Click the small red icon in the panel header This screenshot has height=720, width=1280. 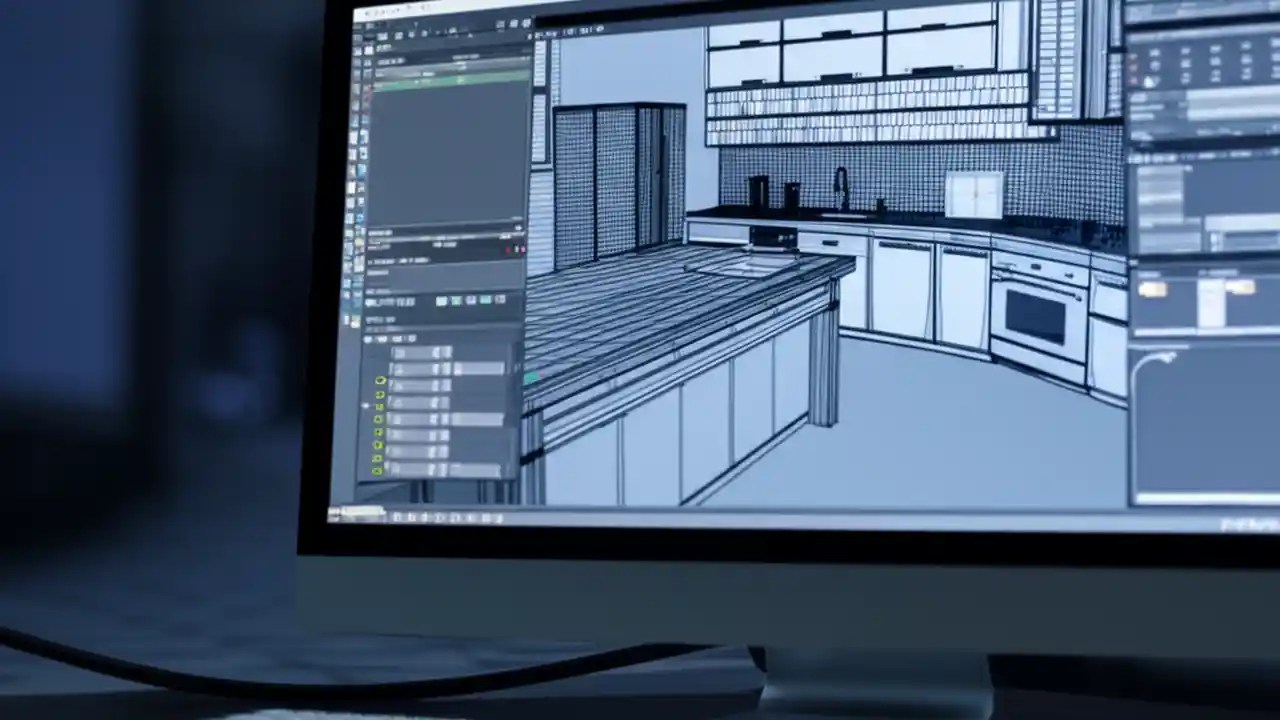pyautogui.click(x=507, y=248)
